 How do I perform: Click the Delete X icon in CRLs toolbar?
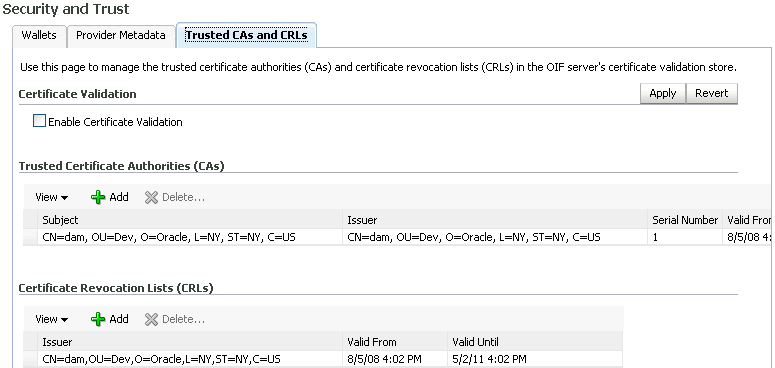(x=151, y=320)
